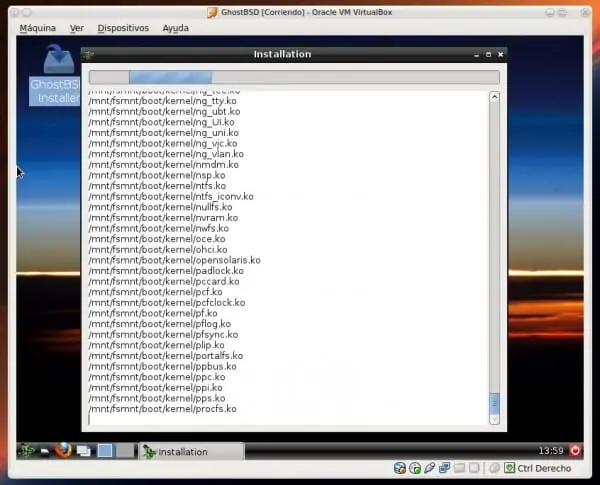
Task: Click the log line pfsync.ko
Action: tap(163, 335)
